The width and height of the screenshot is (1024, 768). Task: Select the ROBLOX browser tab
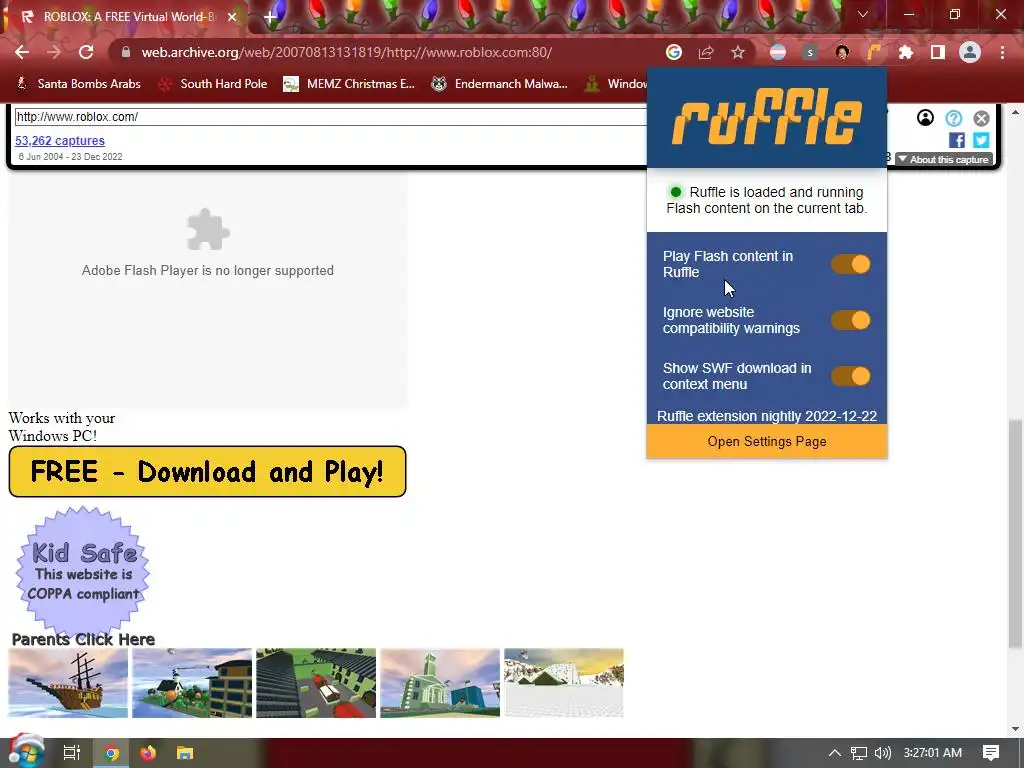124,17
